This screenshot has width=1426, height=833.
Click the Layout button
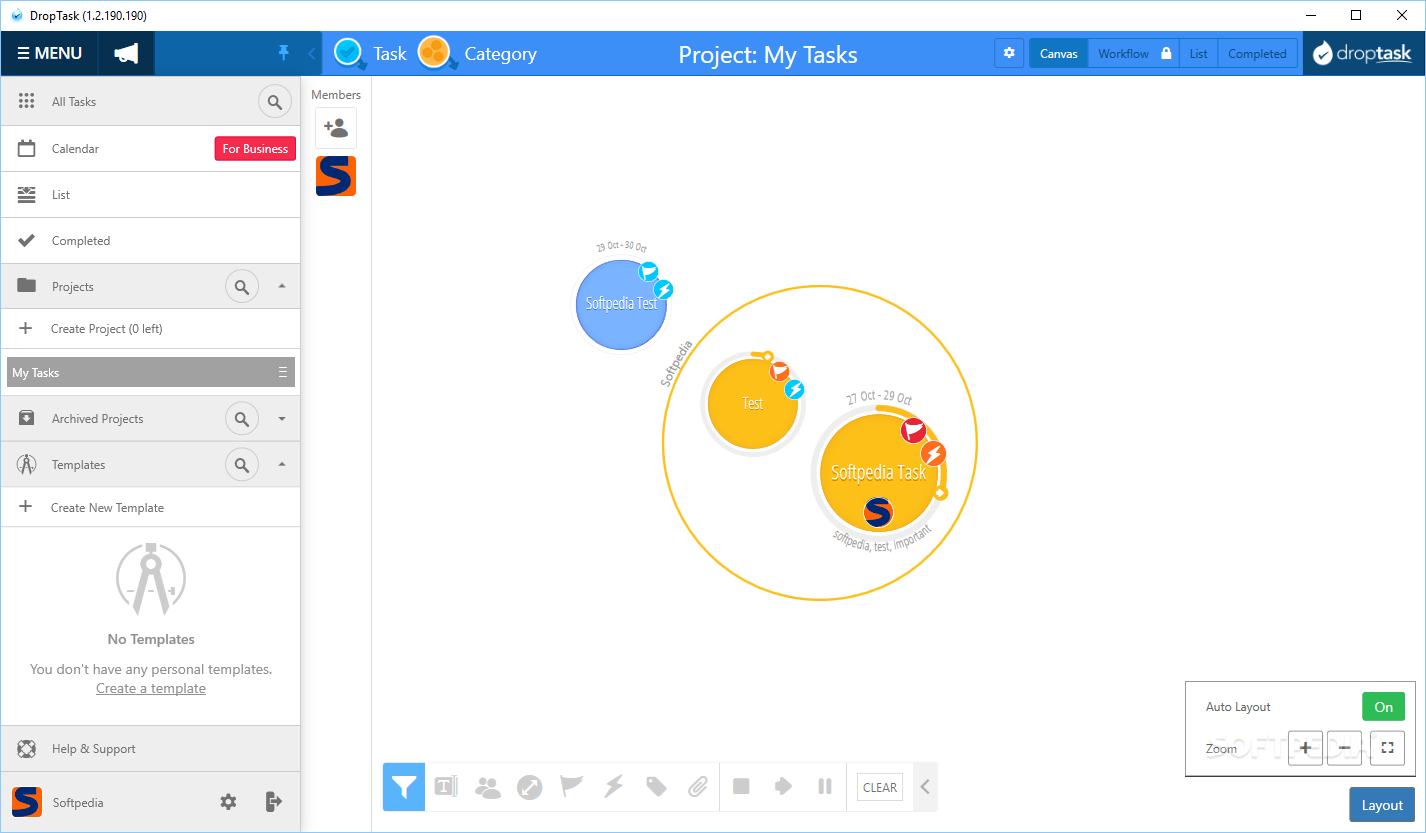[1383, 805]
